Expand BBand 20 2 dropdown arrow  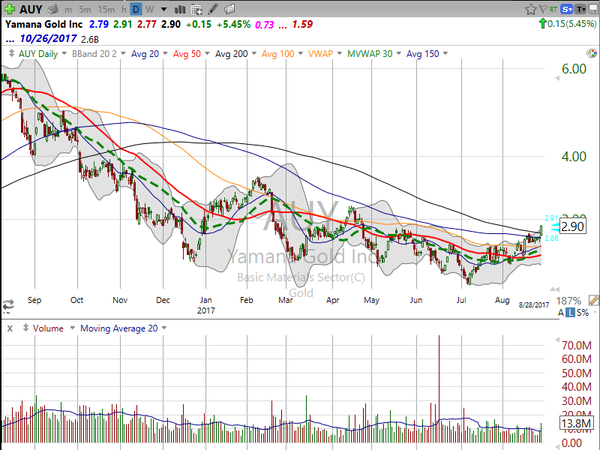click(x=123, y=54)
